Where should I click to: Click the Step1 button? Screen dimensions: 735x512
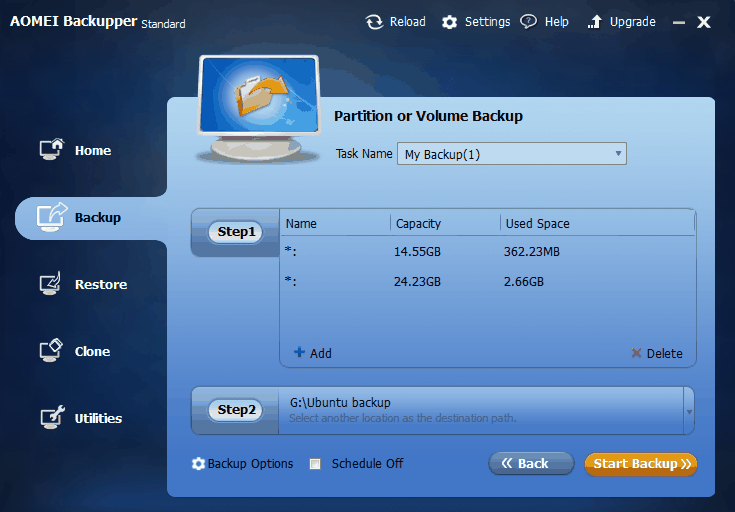tap(236, 232)
